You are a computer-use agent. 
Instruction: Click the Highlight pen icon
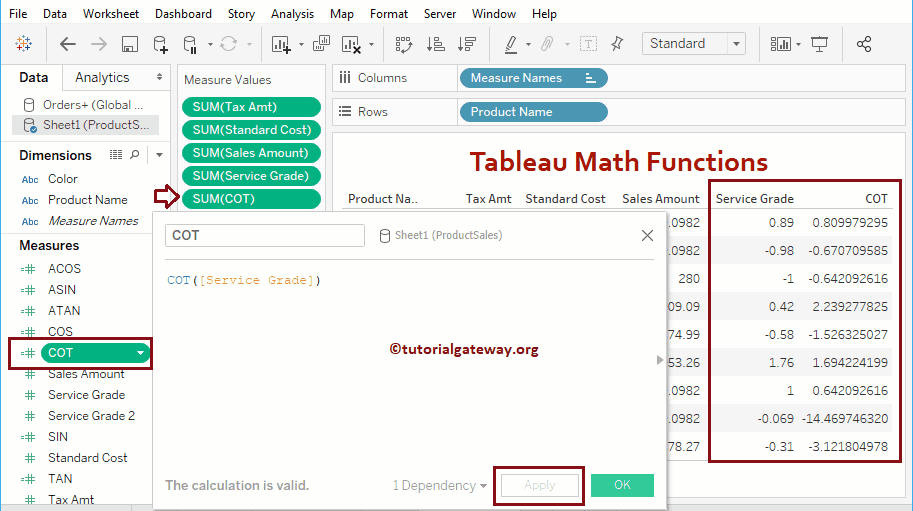pos(511,44)
